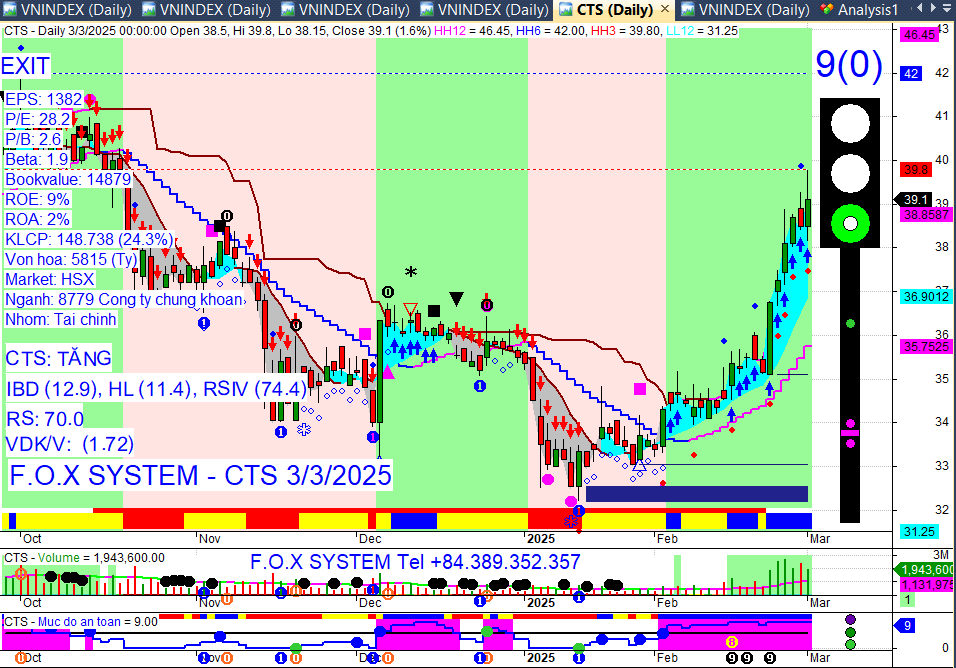Click the 1,131,975 volume average label
The height and width of the screenshot is (668, 956).
pyautogui.click(x=926, y=584)
